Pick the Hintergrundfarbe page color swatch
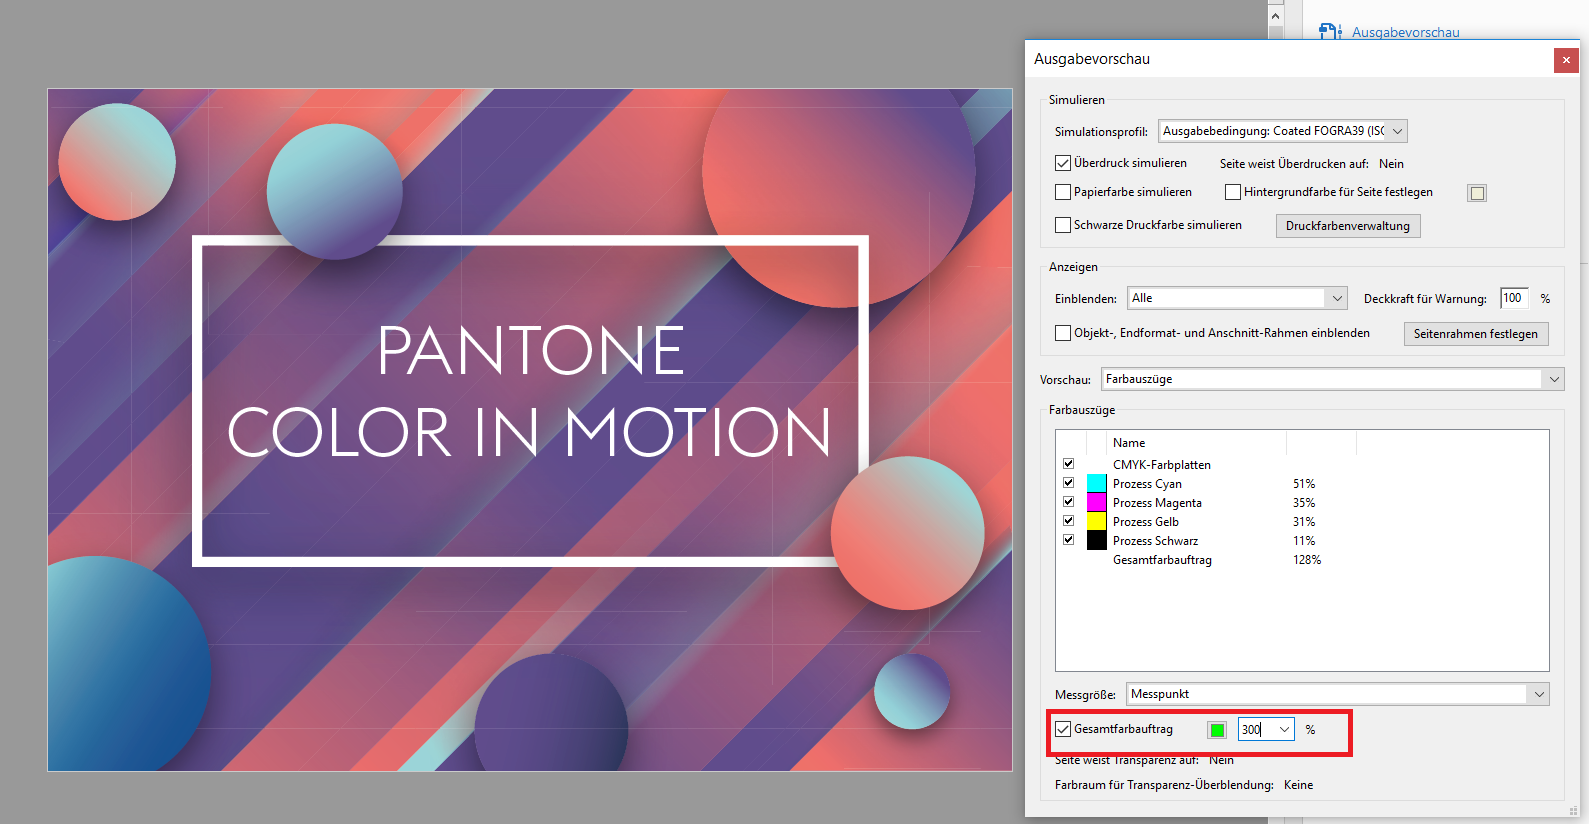Image resolution: width=1589 pixels, height=824 pixels. pos(1477,193)
